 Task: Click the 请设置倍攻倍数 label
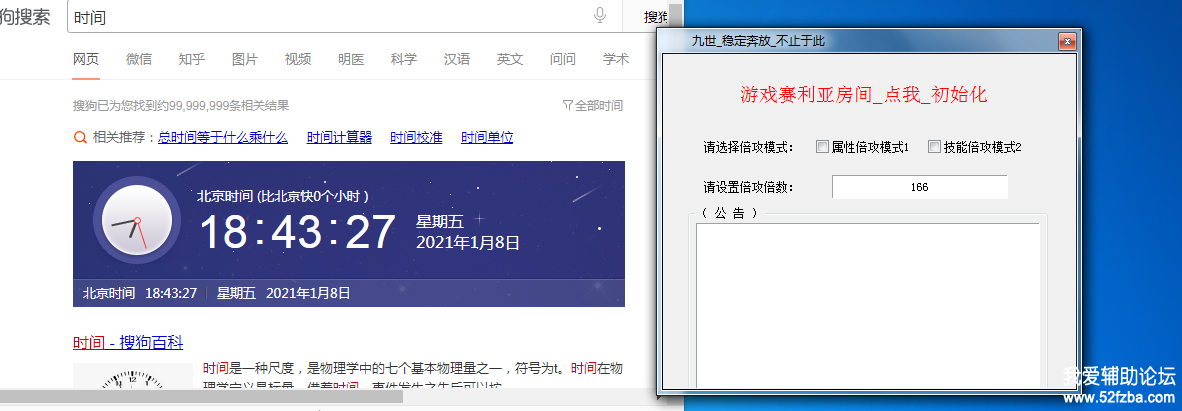click(x=749, y=186)
